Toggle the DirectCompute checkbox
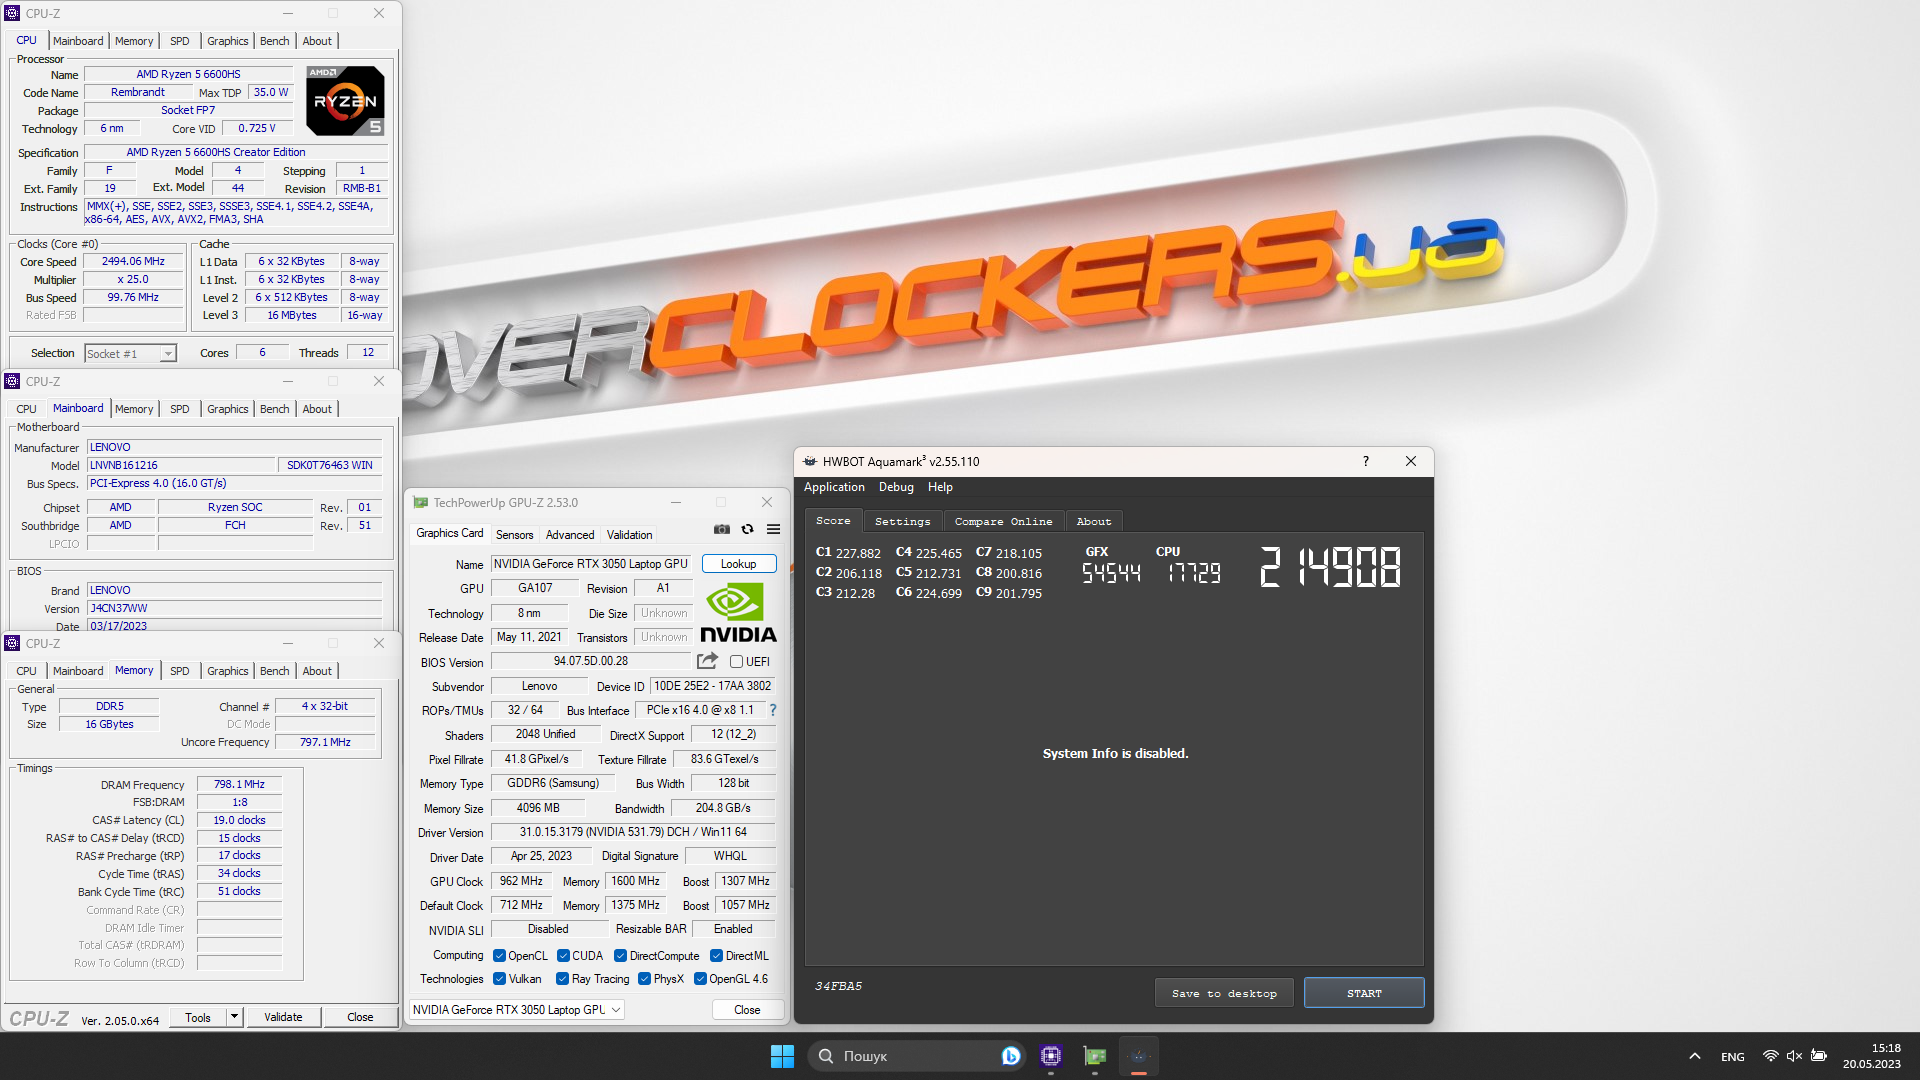The height and width of the screenshot is (1080, 1920). pyautogui.click(x=620, y=956)
